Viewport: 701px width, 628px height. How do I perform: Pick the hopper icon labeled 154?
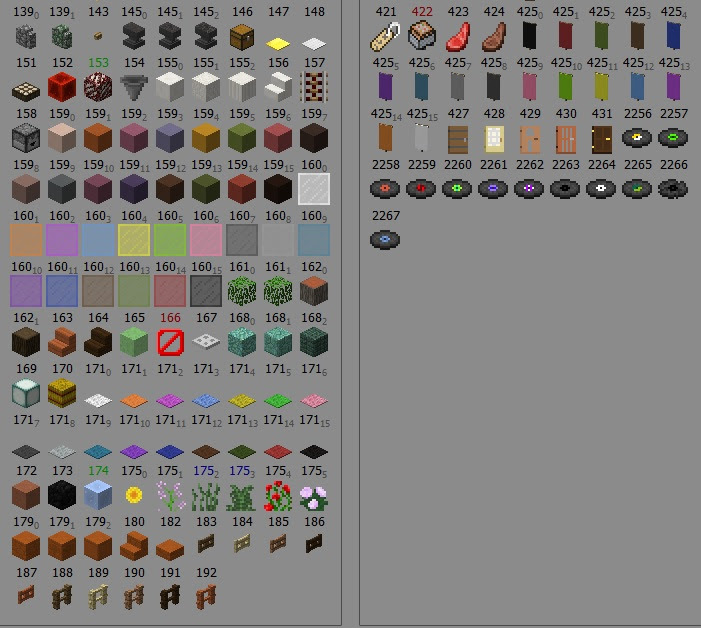coord(134,87)
